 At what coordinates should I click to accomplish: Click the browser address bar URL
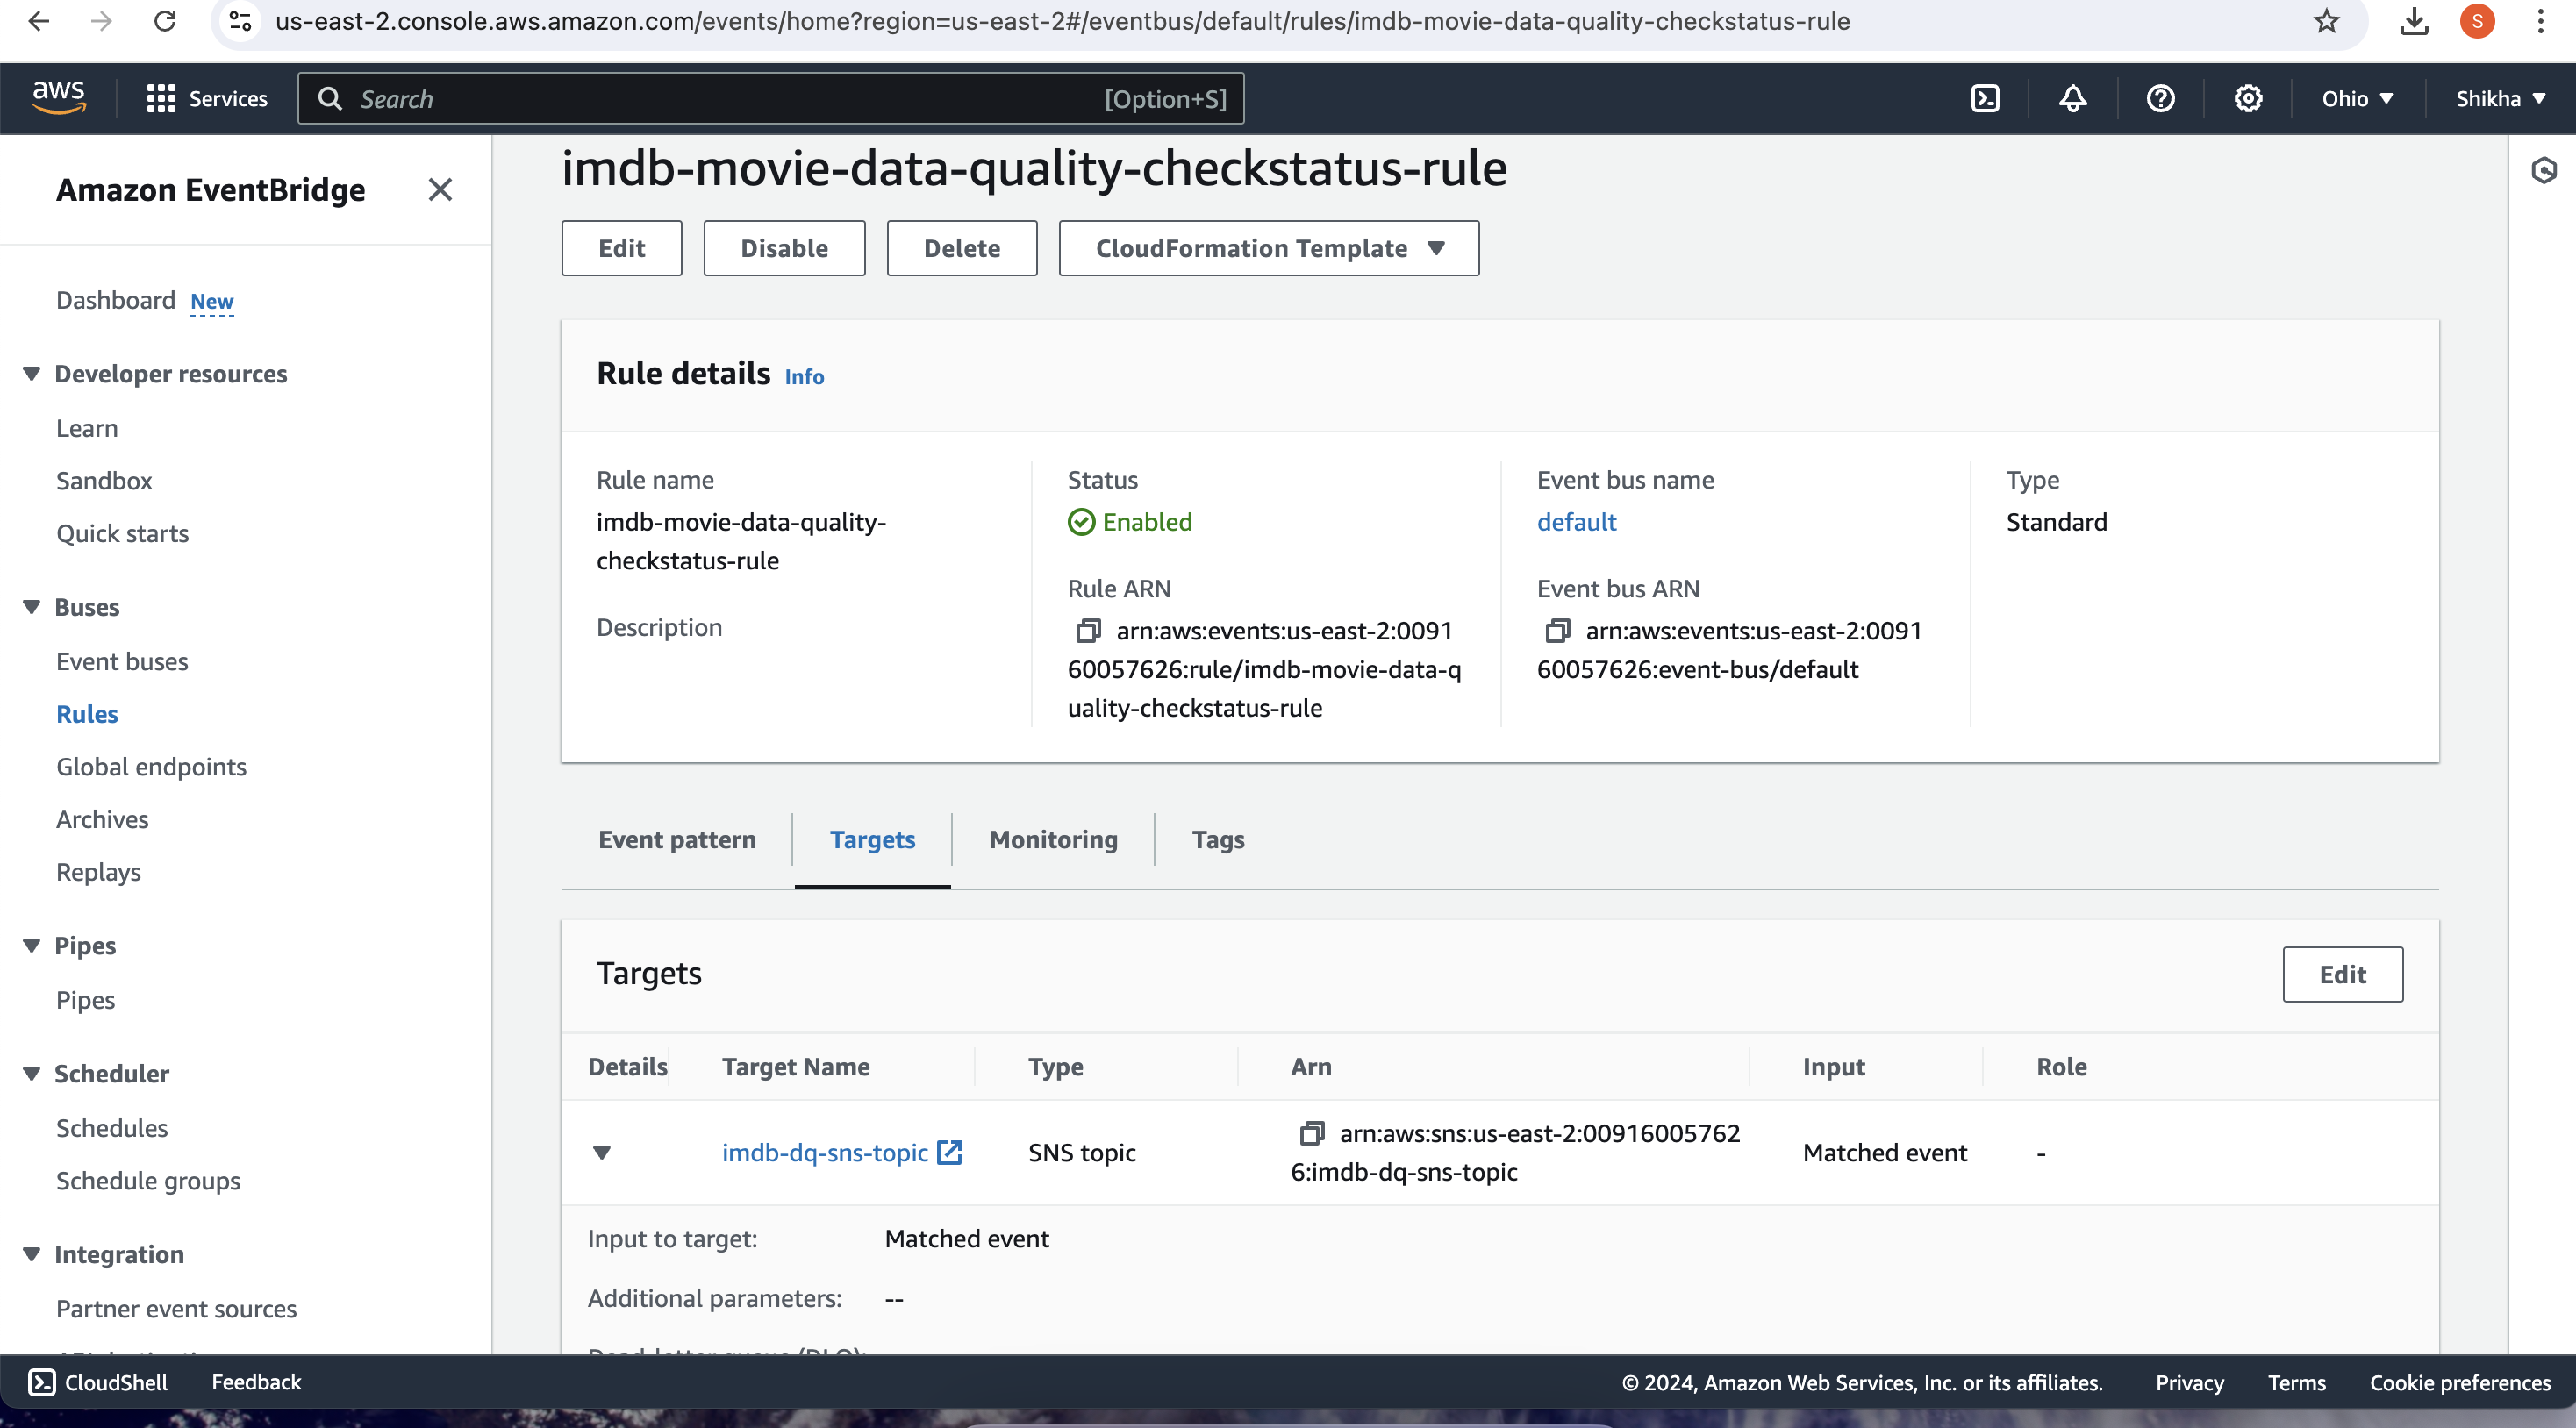(1062, 21)
